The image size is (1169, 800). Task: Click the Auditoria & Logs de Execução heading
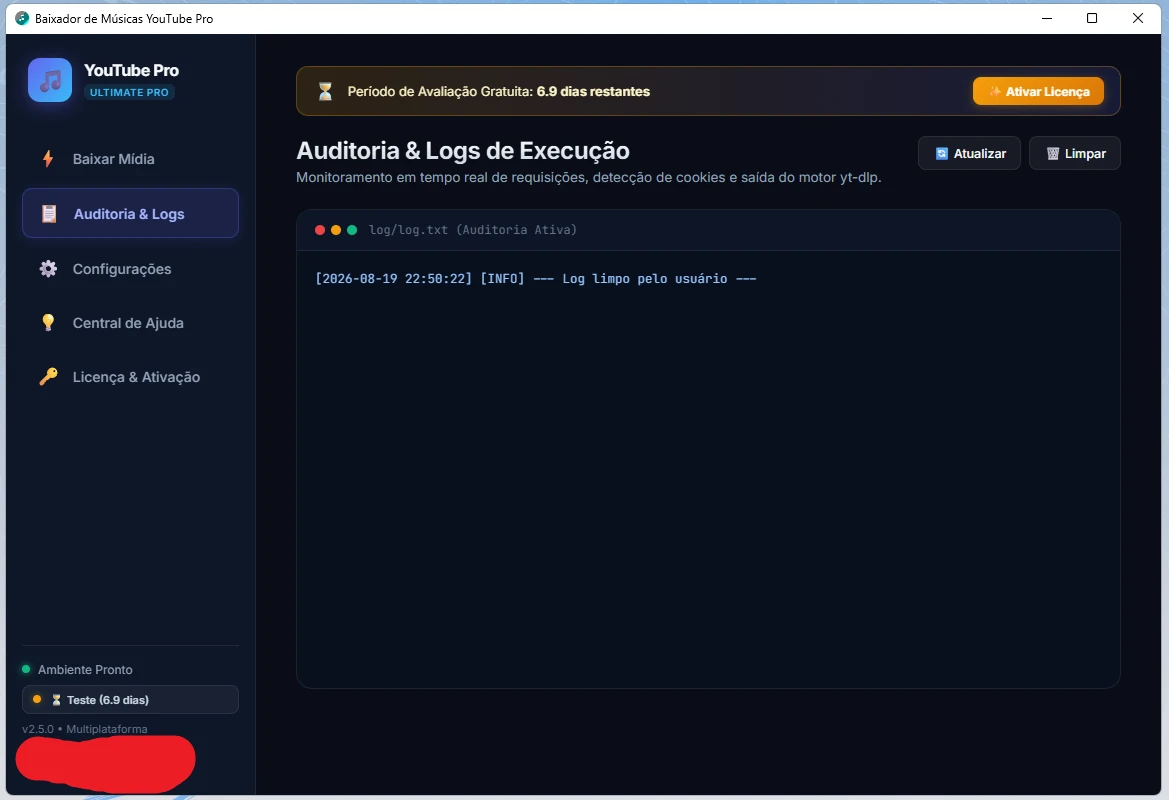point(463,151)
